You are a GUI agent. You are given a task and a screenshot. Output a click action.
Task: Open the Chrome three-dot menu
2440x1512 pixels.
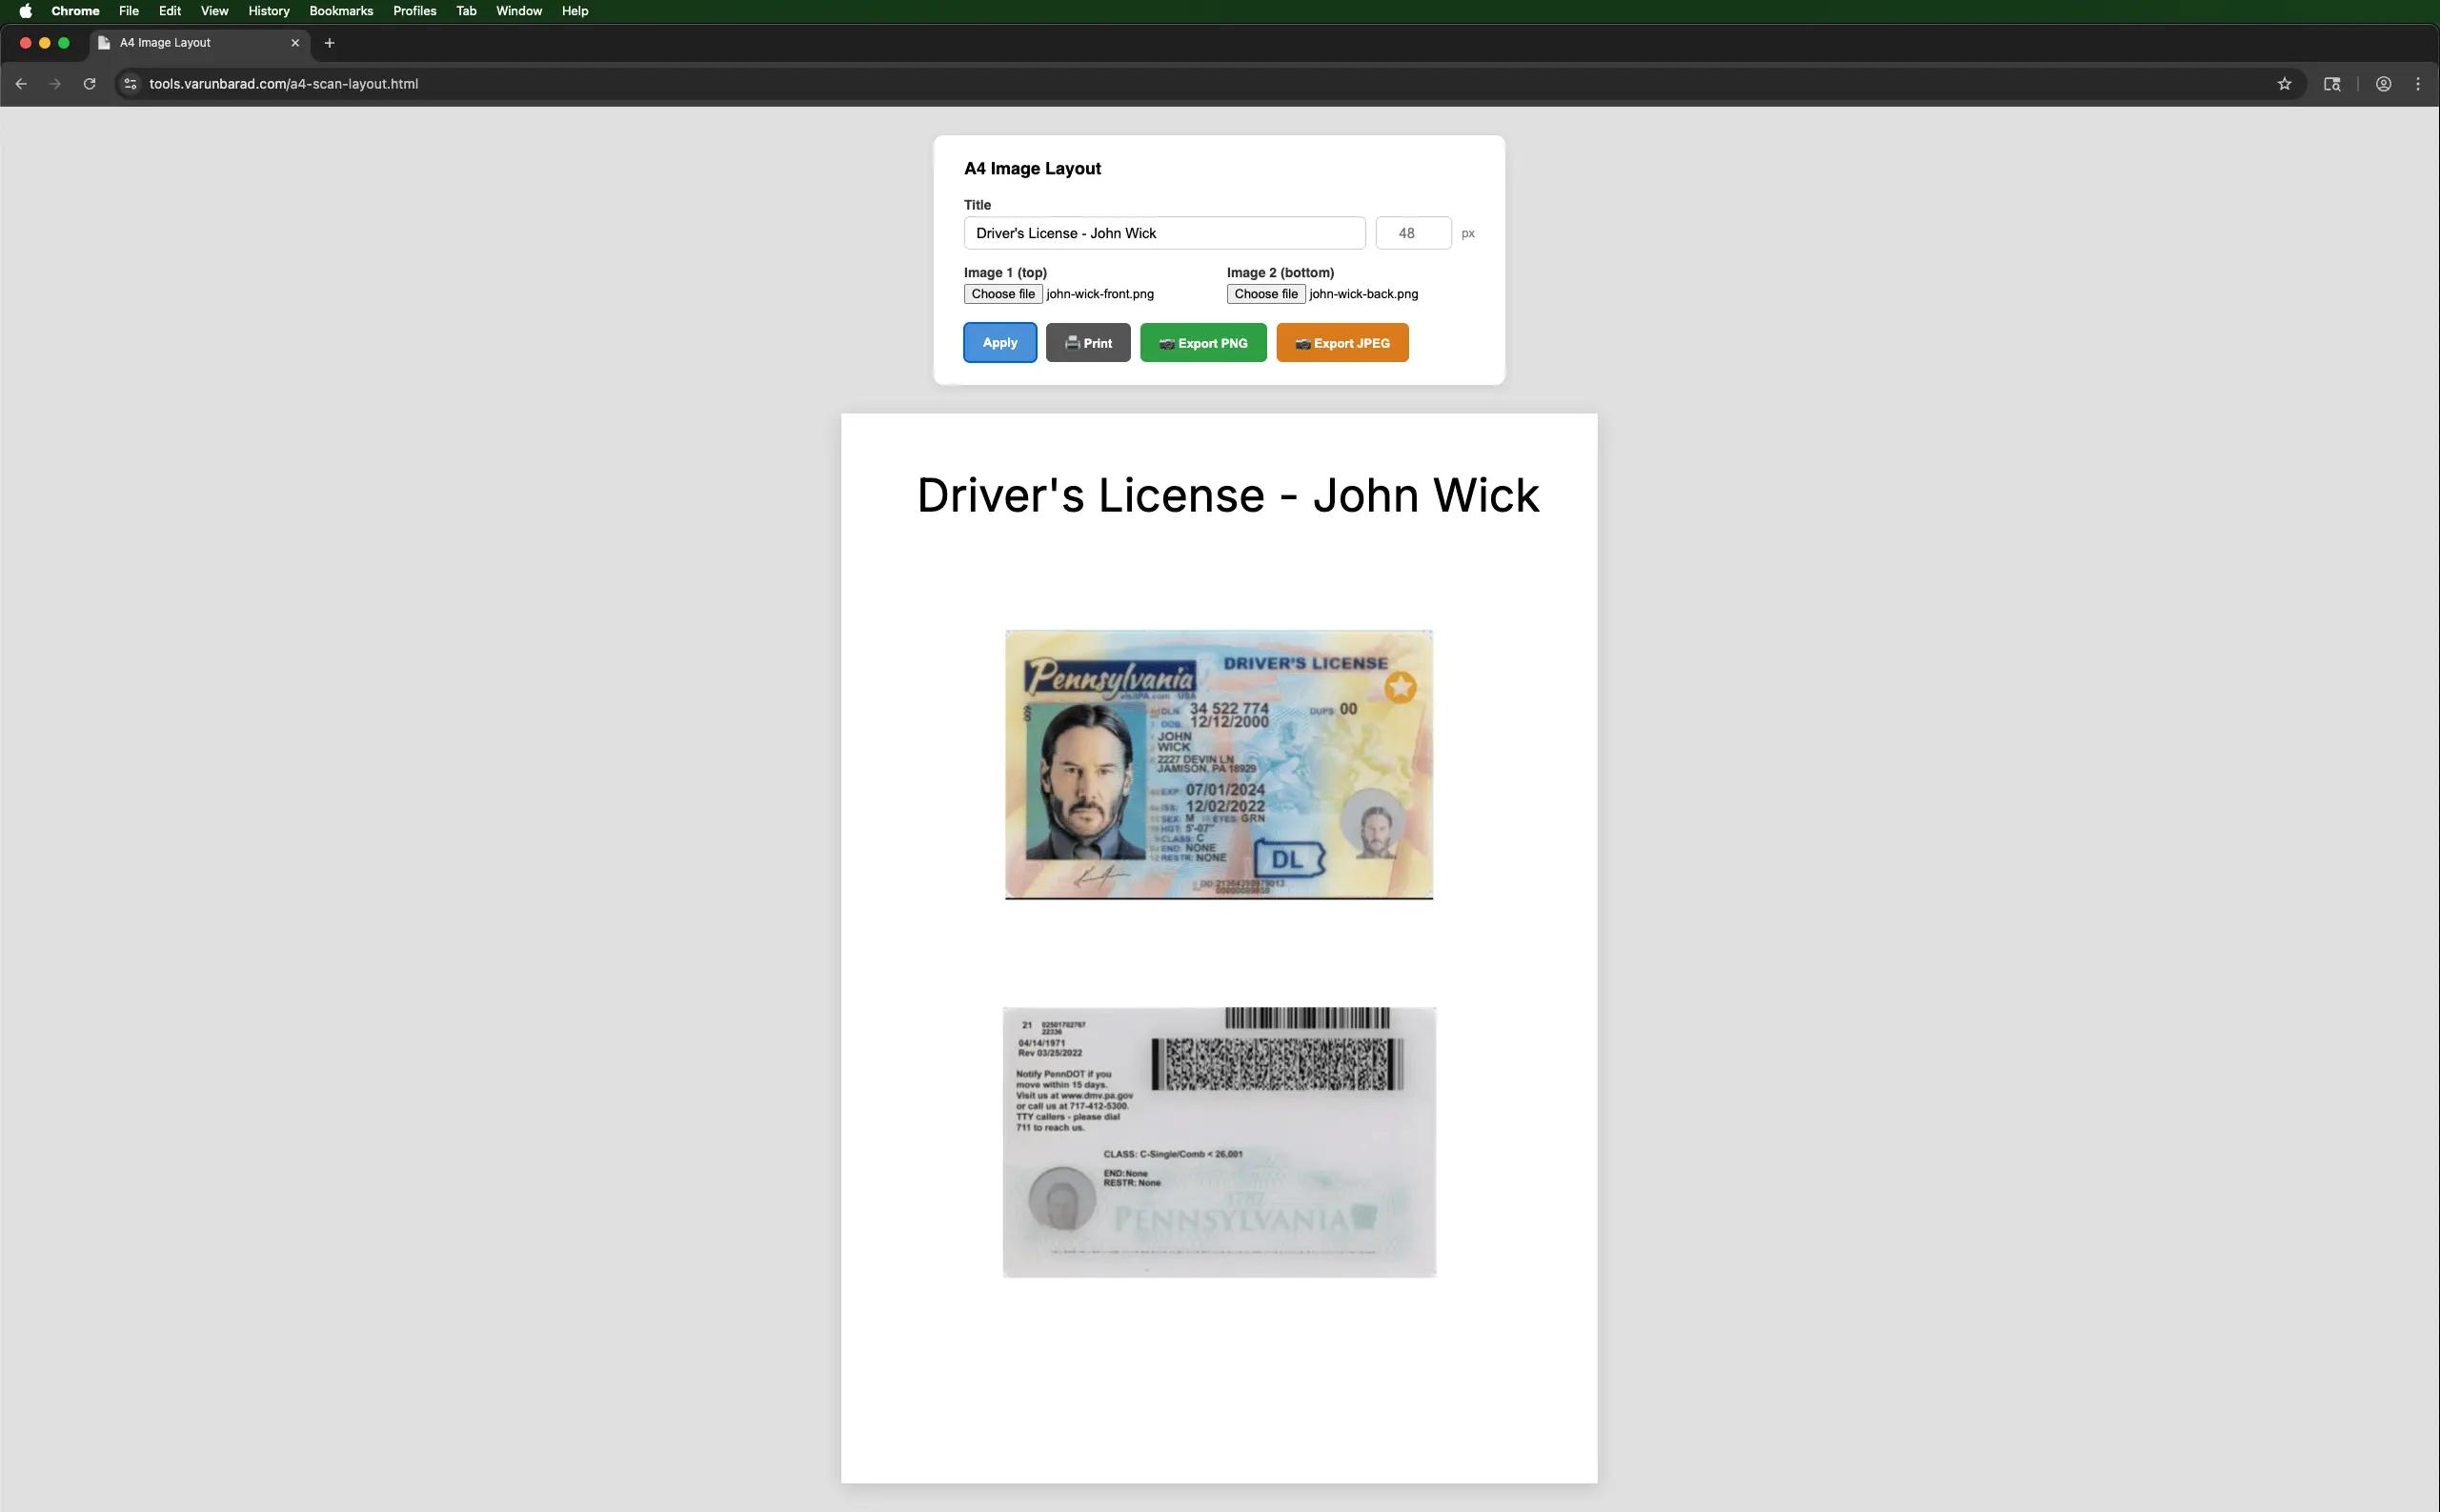point(2419,84)
